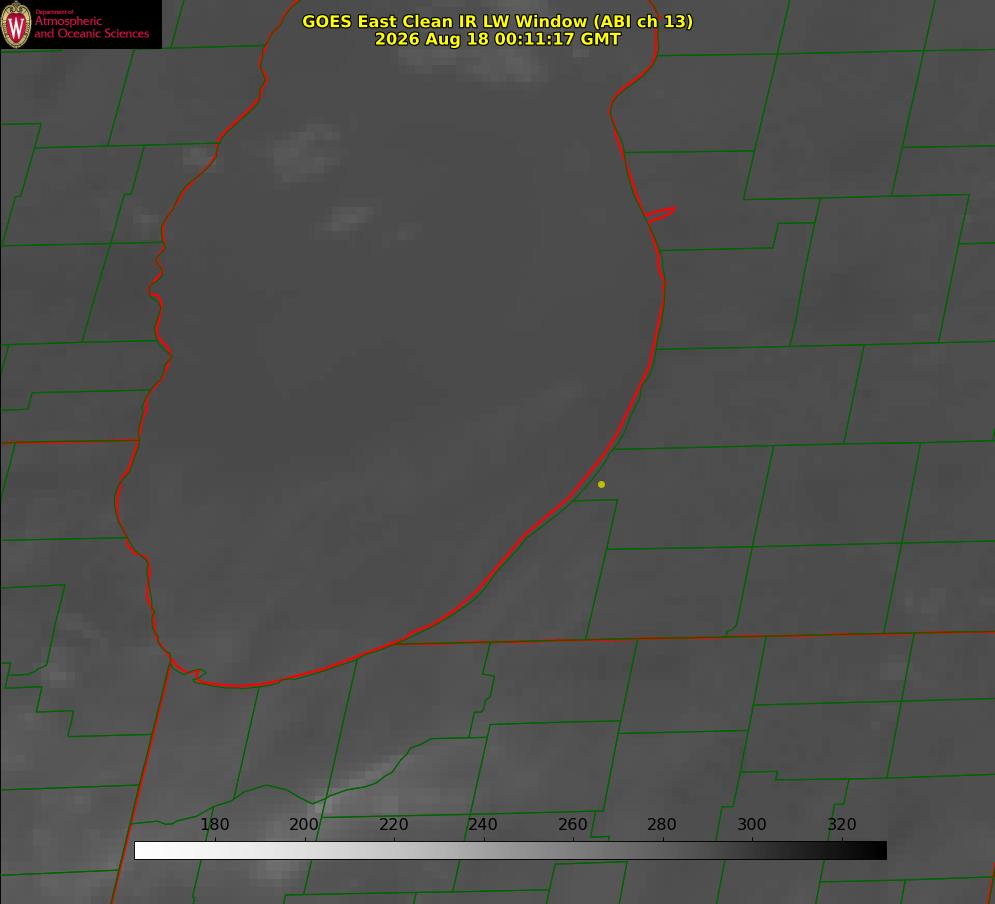995x904 pixels.
Task: Click the colorbar label '180'
Action: (x=214, y=824)
